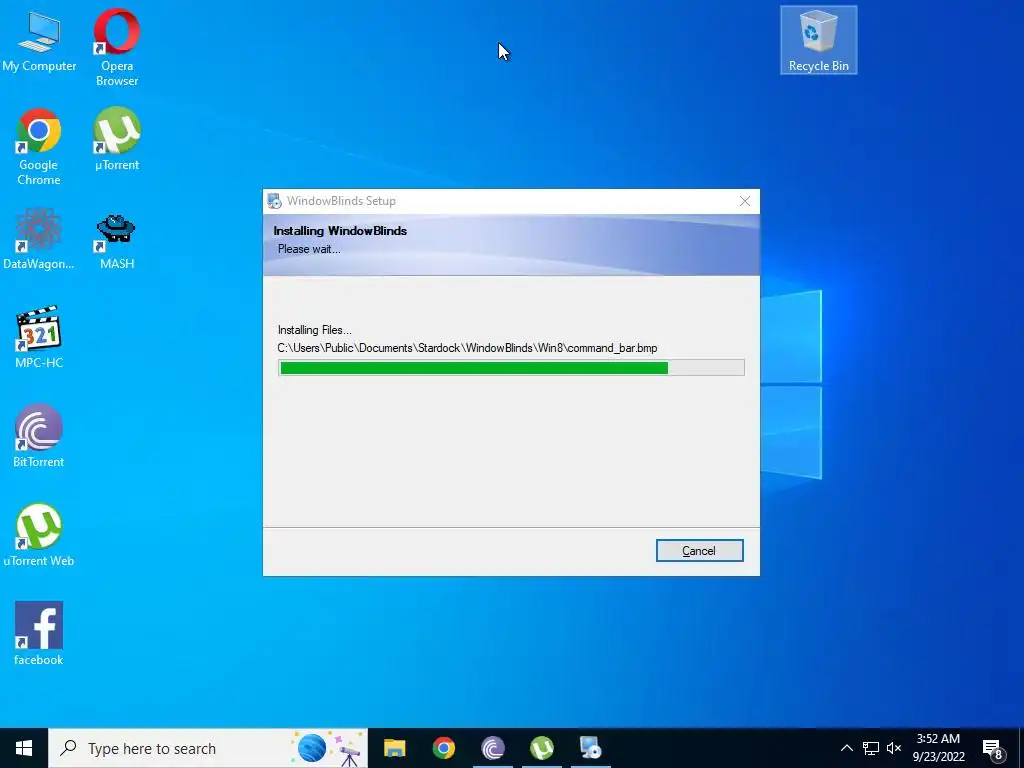
Task: Select the facebook desktop shortcut
Action: [39, 633]
